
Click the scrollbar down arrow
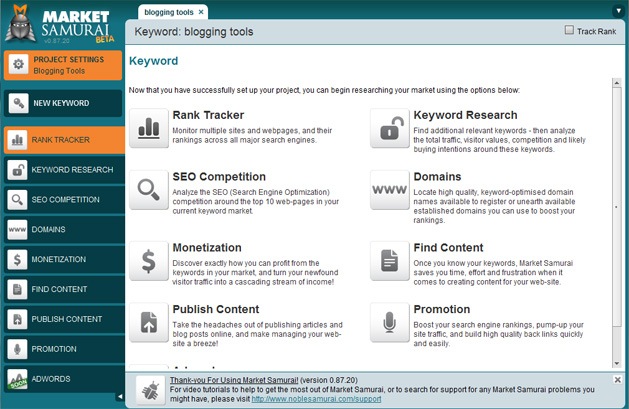pyautogui.click(x=617, y=363)
